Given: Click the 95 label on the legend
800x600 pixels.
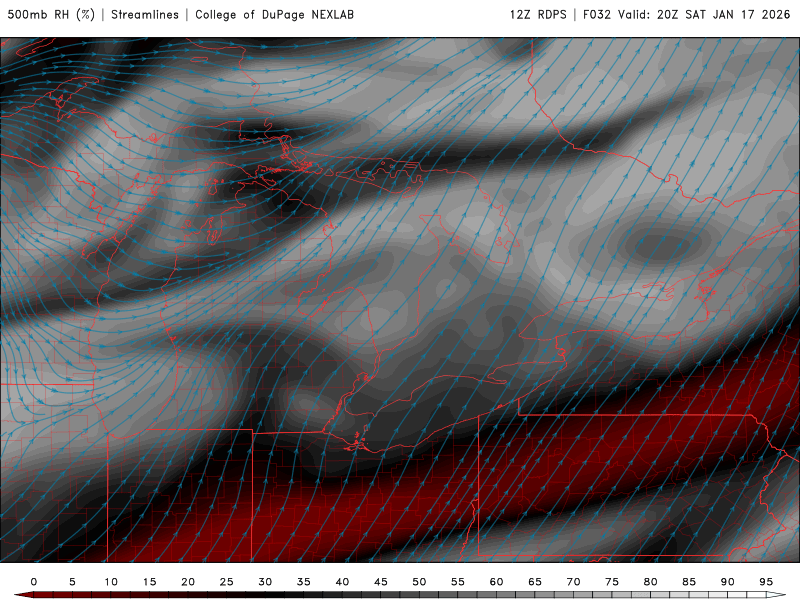Looking at the screenshot, I should pyautogui.click(x=766, y=582).
